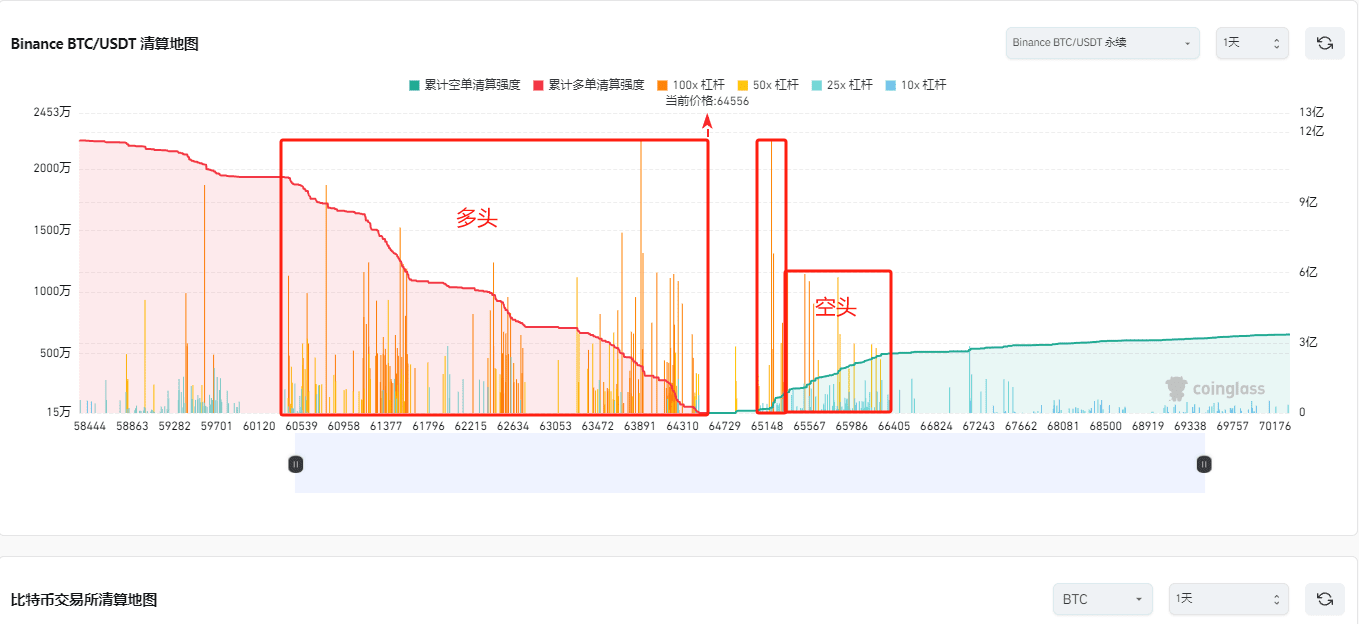Open the BTC symbol dropdown
The width and height of the screenshot is (1359, 624).
1102,599
